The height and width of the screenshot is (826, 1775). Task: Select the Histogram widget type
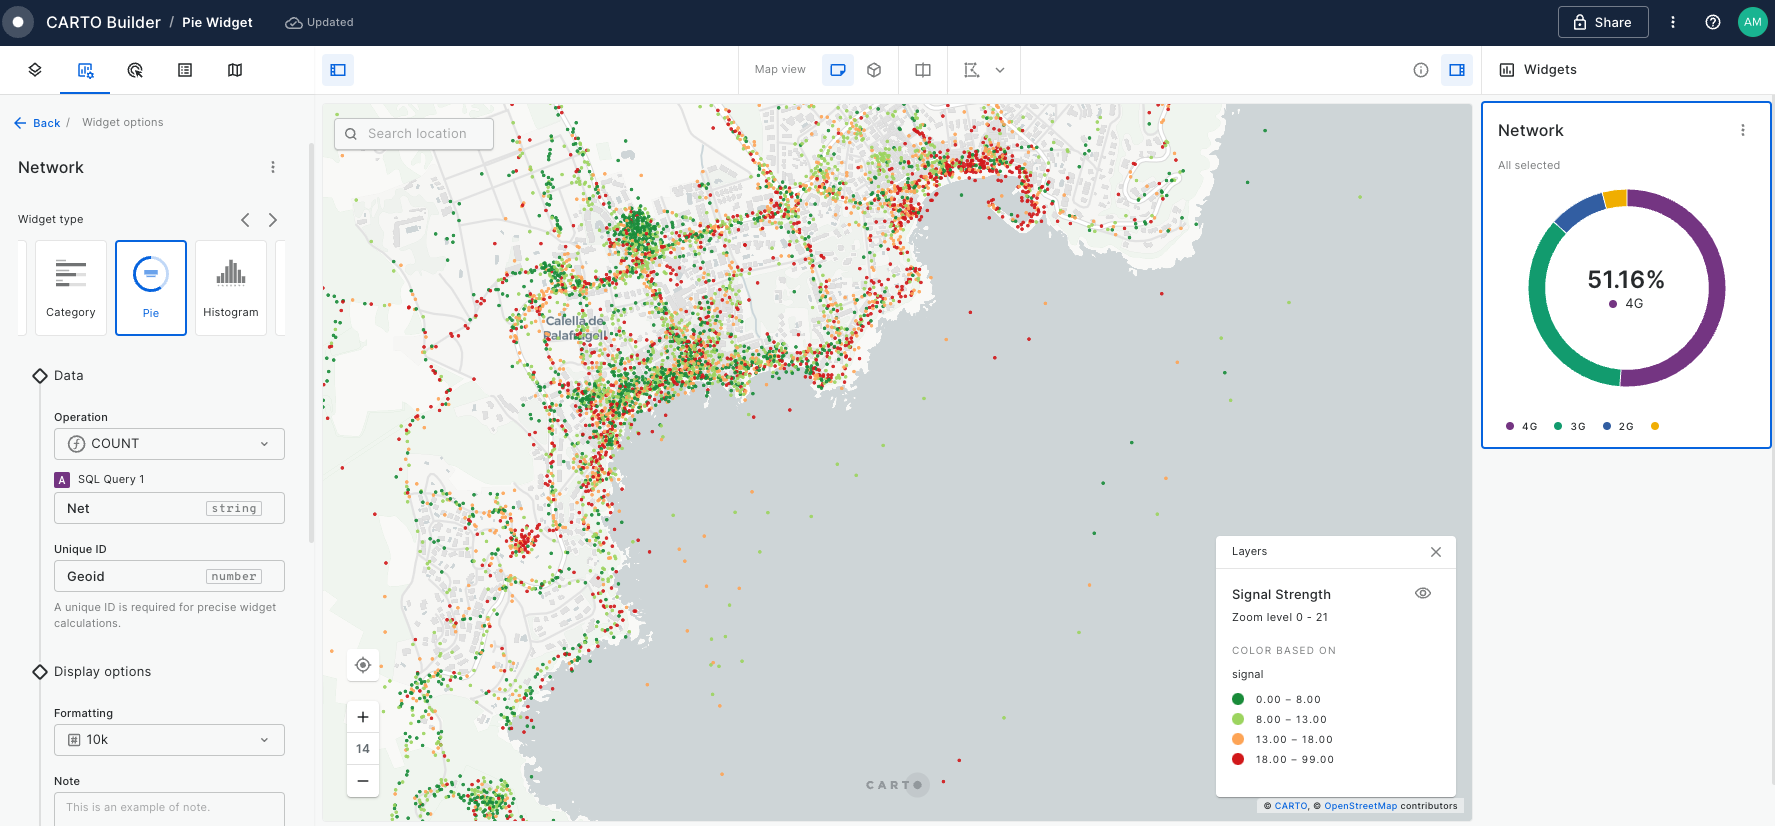(231, 288)
